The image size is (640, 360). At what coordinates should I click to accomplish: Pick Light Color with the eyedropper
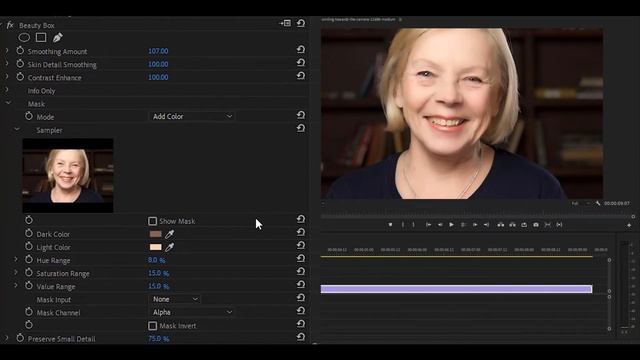(x=169, y=247)
